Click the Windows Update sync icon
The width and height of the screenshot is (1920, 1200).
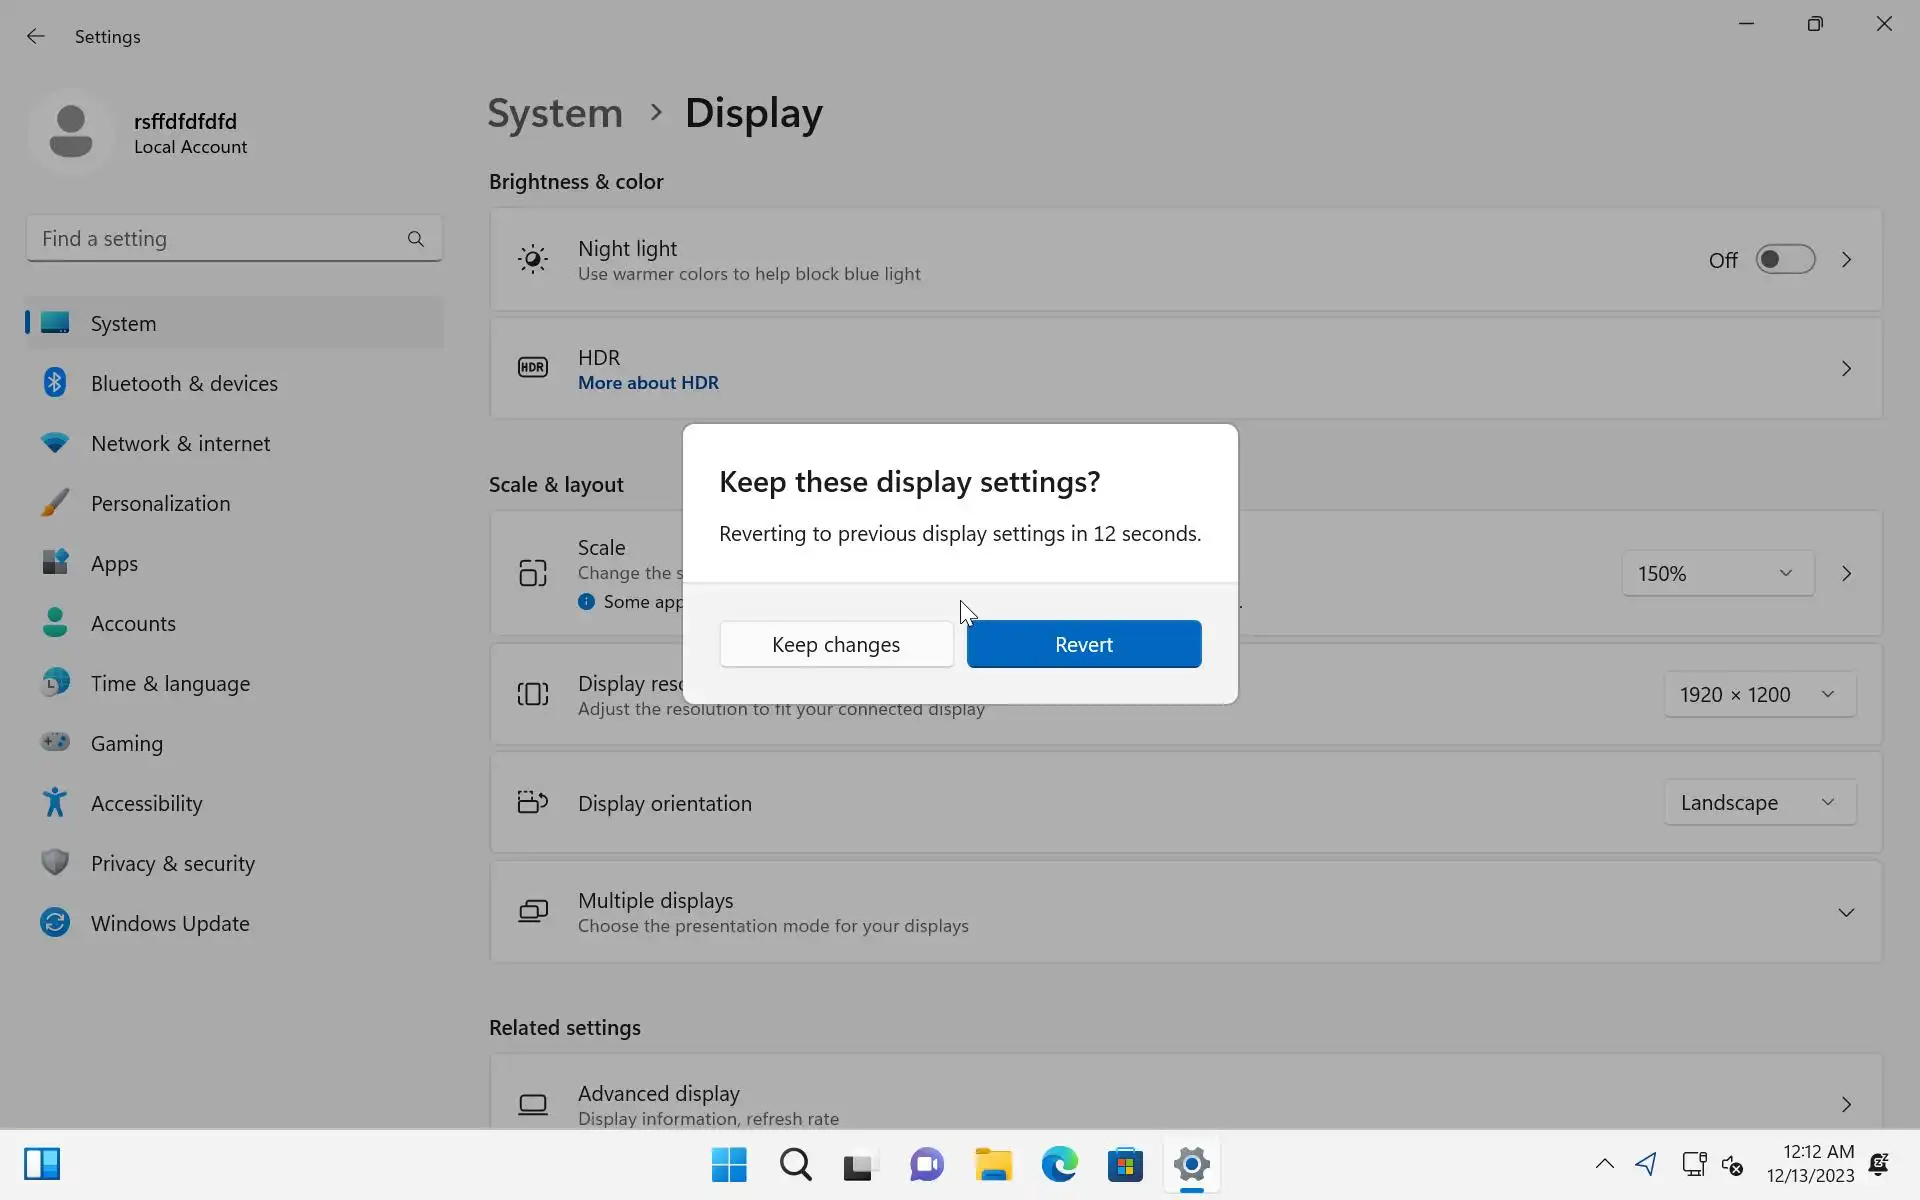click(55, 922)
